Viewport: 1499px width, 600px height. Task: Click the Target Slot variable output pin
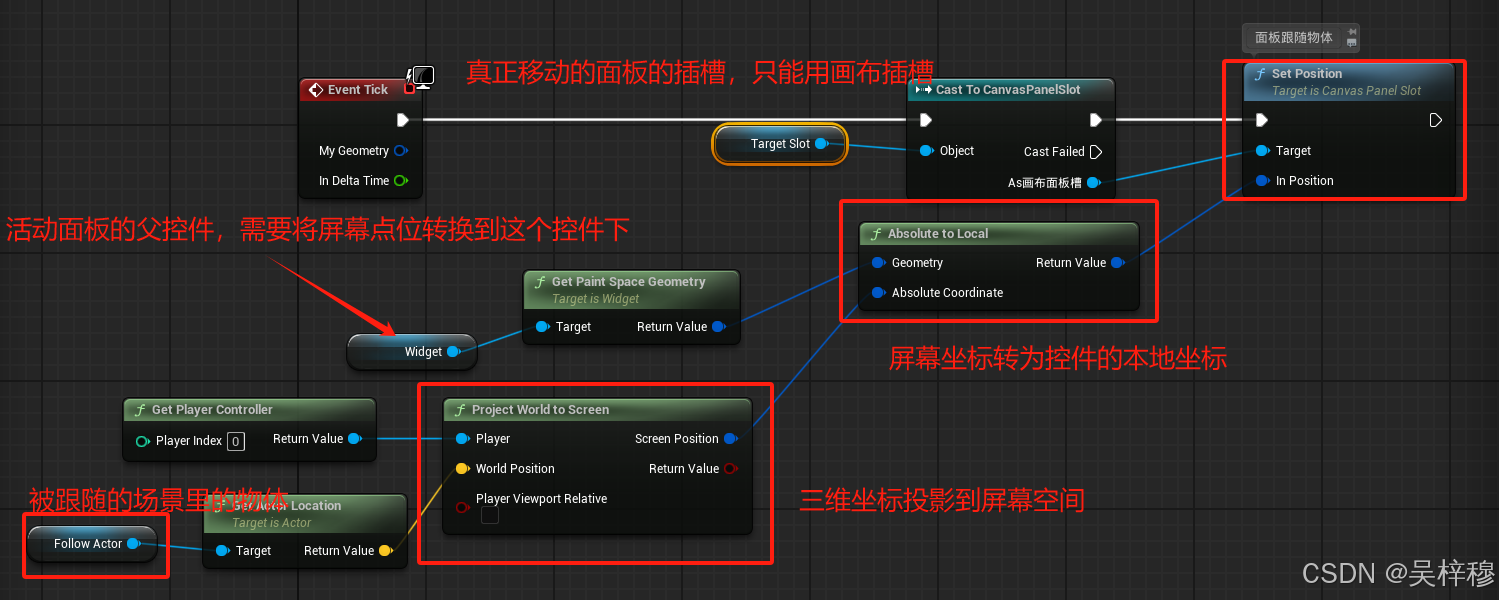click(822, 144)
